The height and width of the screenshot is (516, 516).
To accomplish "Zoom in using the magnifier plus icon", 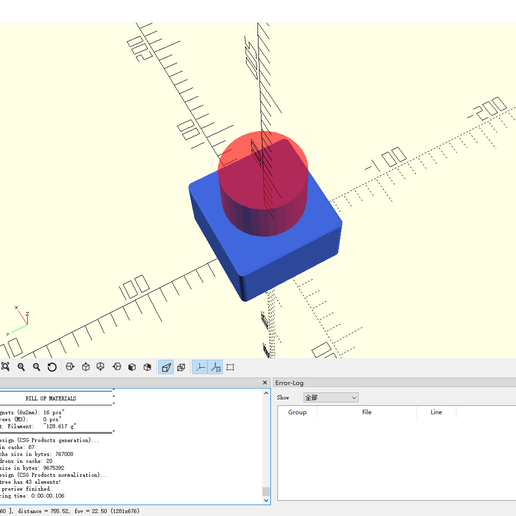I will (21, 367).
